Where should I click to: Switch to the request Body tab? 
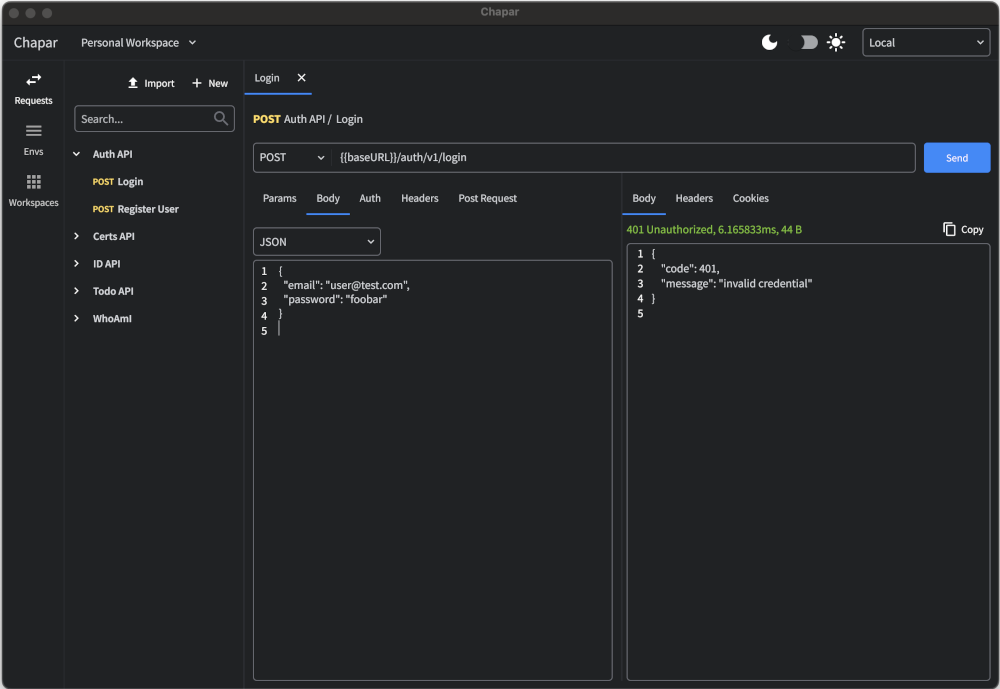coord(328,198)
